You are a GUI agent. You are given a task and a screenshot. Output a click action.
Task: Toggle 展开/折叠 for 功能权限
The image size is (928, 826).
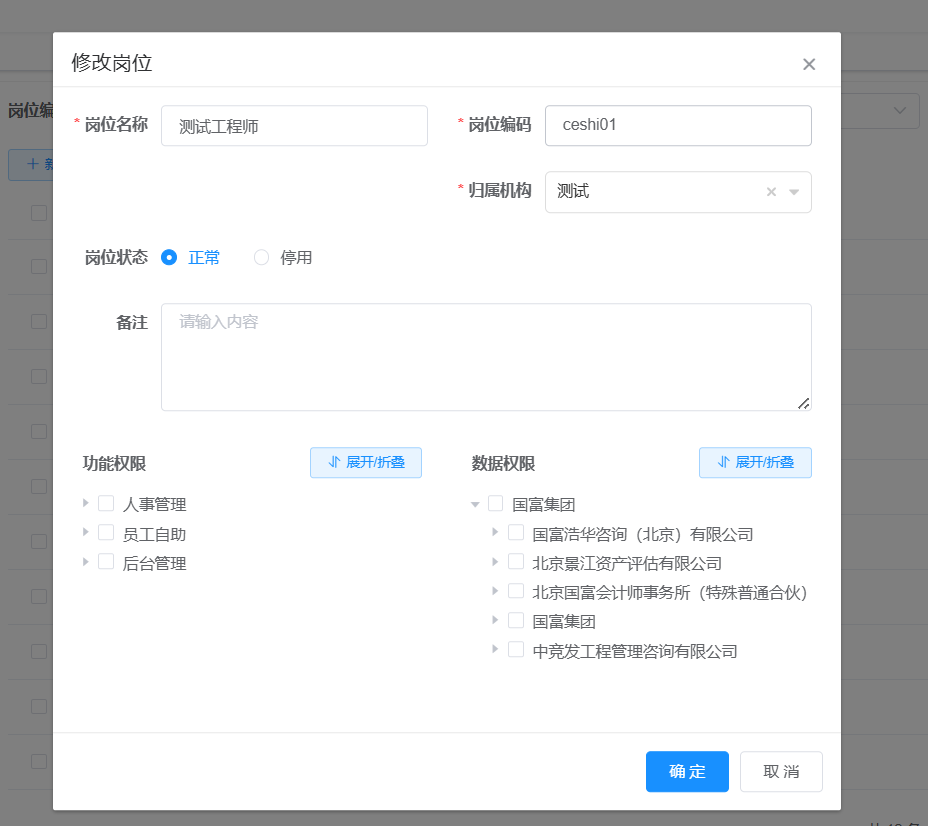366,462
